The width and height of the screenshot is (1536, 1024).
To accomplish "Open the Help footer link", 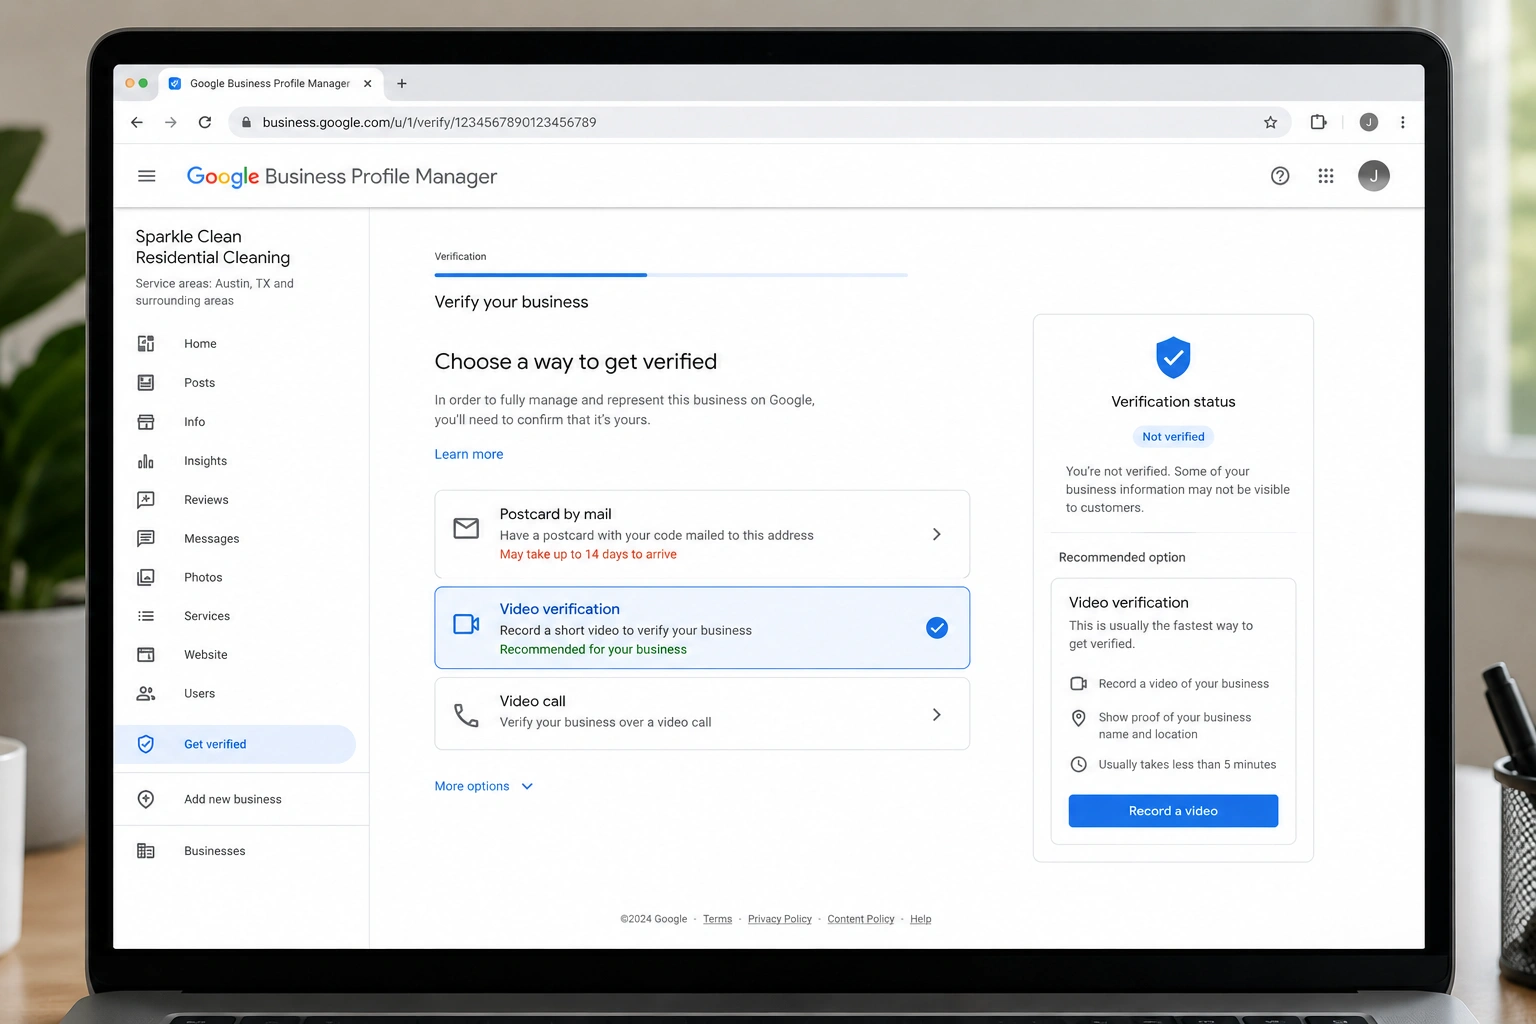I will click(x=920, y=919).
